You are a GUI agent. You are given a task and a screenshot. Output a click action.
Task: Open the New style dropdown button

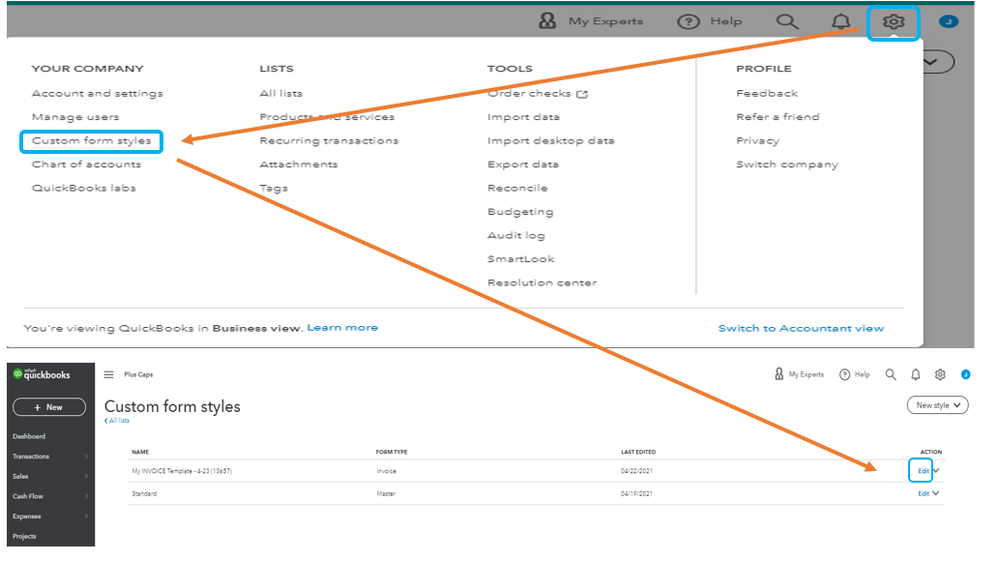(x=938, y=405)
